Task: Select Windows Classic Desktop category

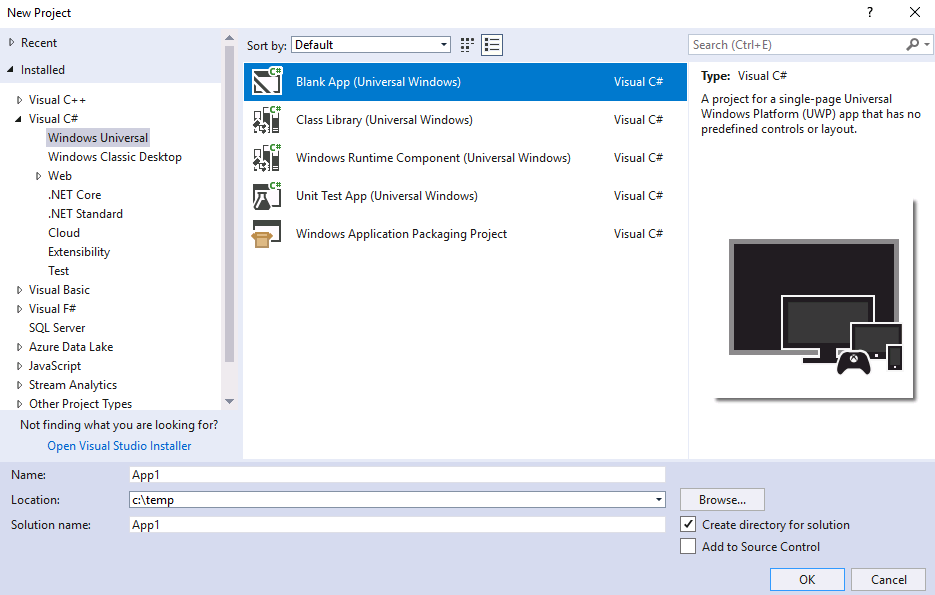Action: click(114, 157)
